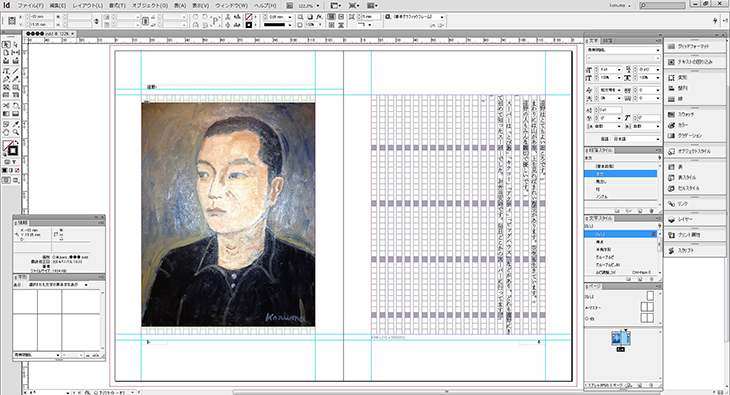Select the Pen tool
The width and height of the screenshot is (730, 395).
6,79
